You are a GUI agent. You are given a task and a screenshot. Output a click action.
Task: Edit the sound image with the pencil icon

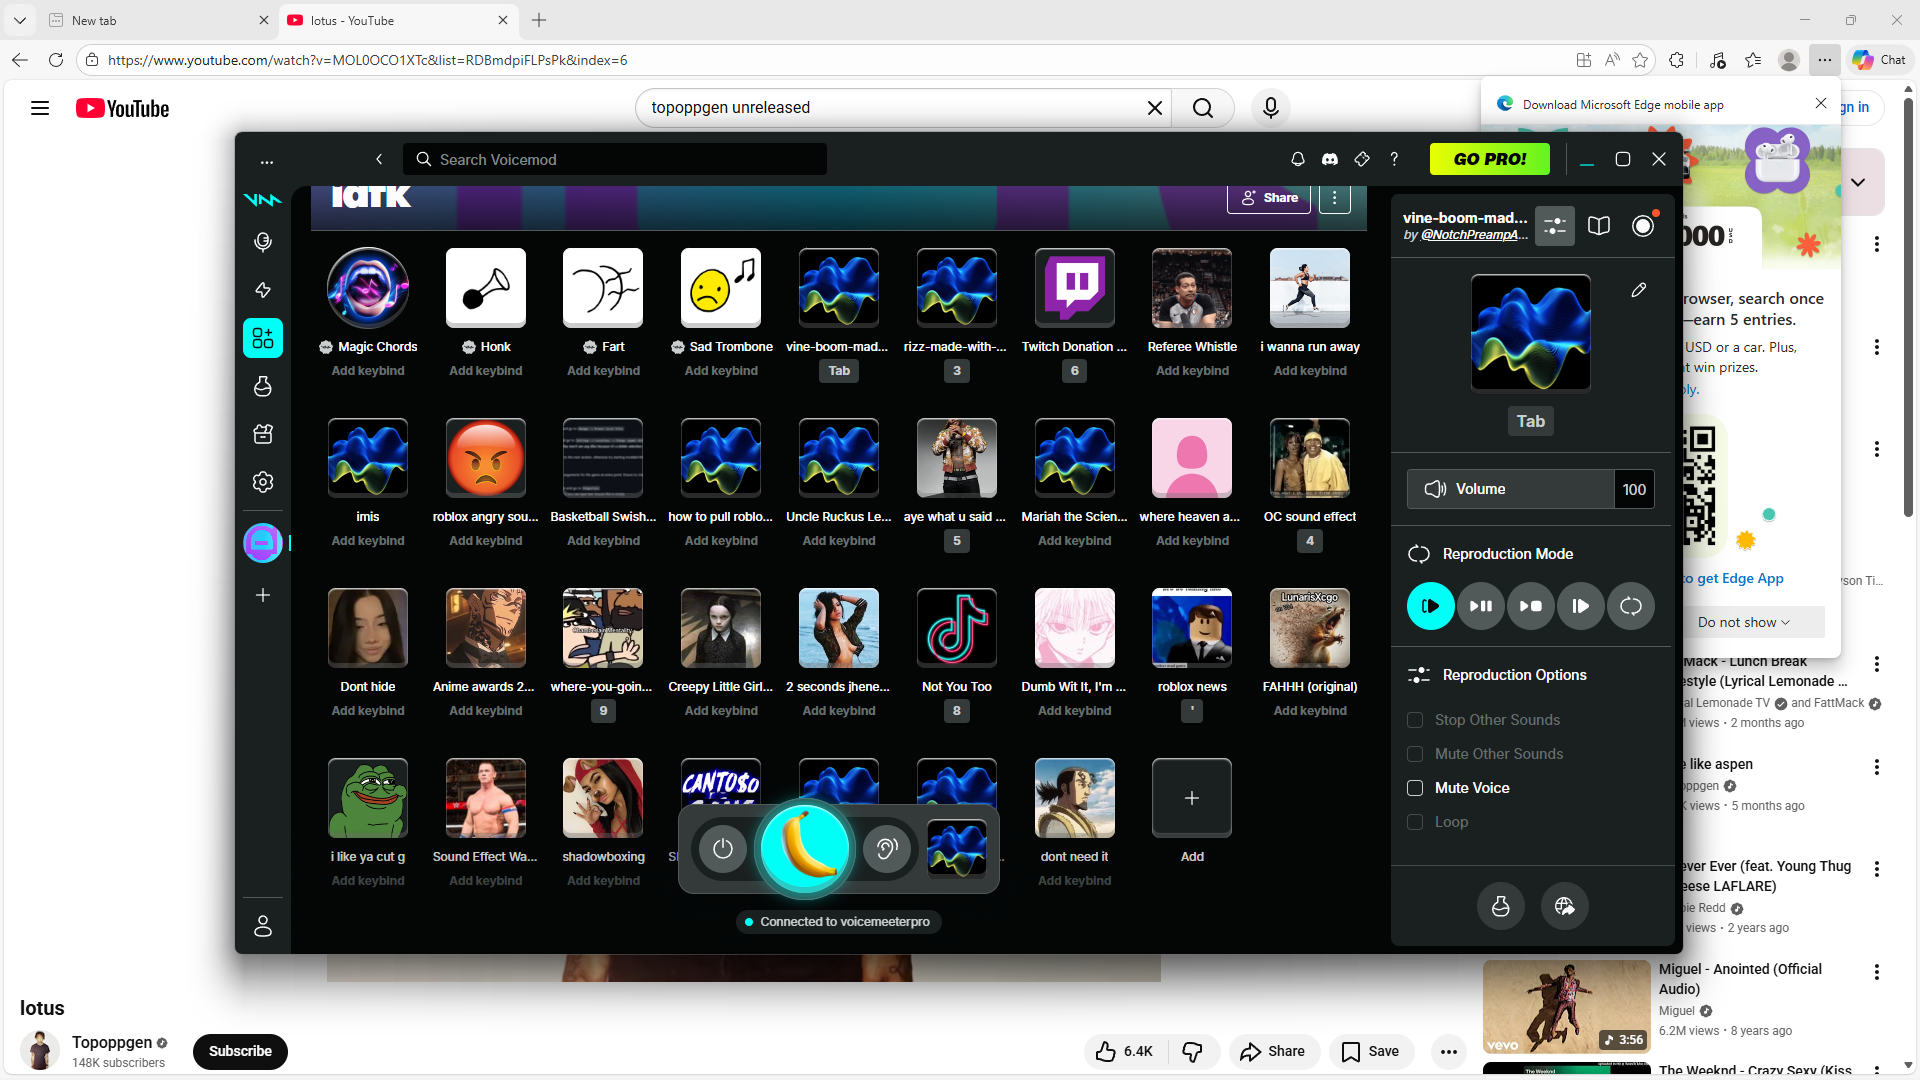[1638, 290]
